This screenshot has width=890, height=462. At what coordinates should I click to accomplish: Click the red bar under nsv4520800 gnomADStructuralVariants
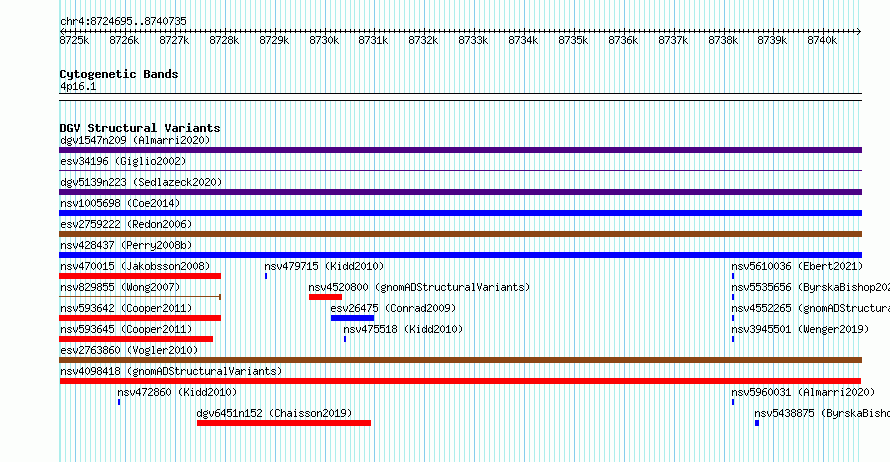point(325,297)
